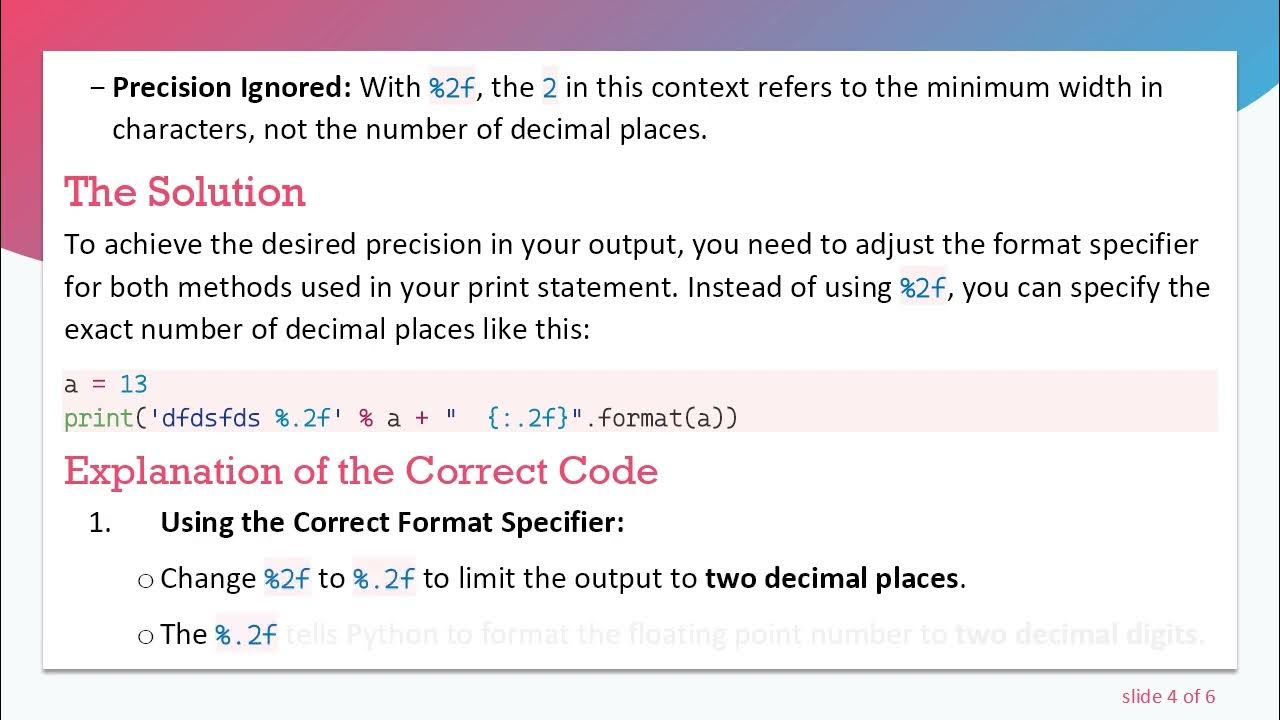Screen dimensions: 1280x720
Task: Click the "Explanation of the Correct Code" heading
Action: [x=361, y=471]
